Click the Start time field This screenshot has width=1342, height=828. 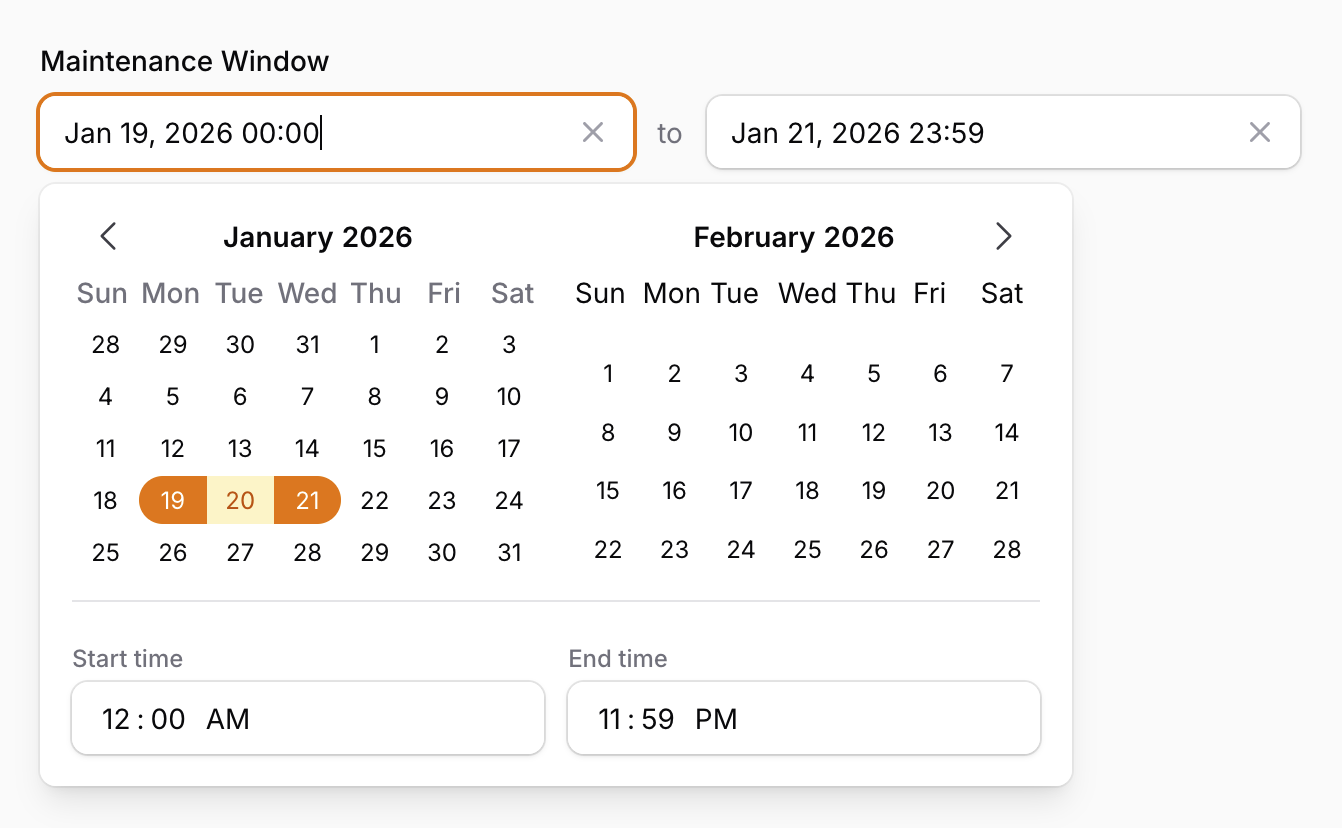[307, 717]
